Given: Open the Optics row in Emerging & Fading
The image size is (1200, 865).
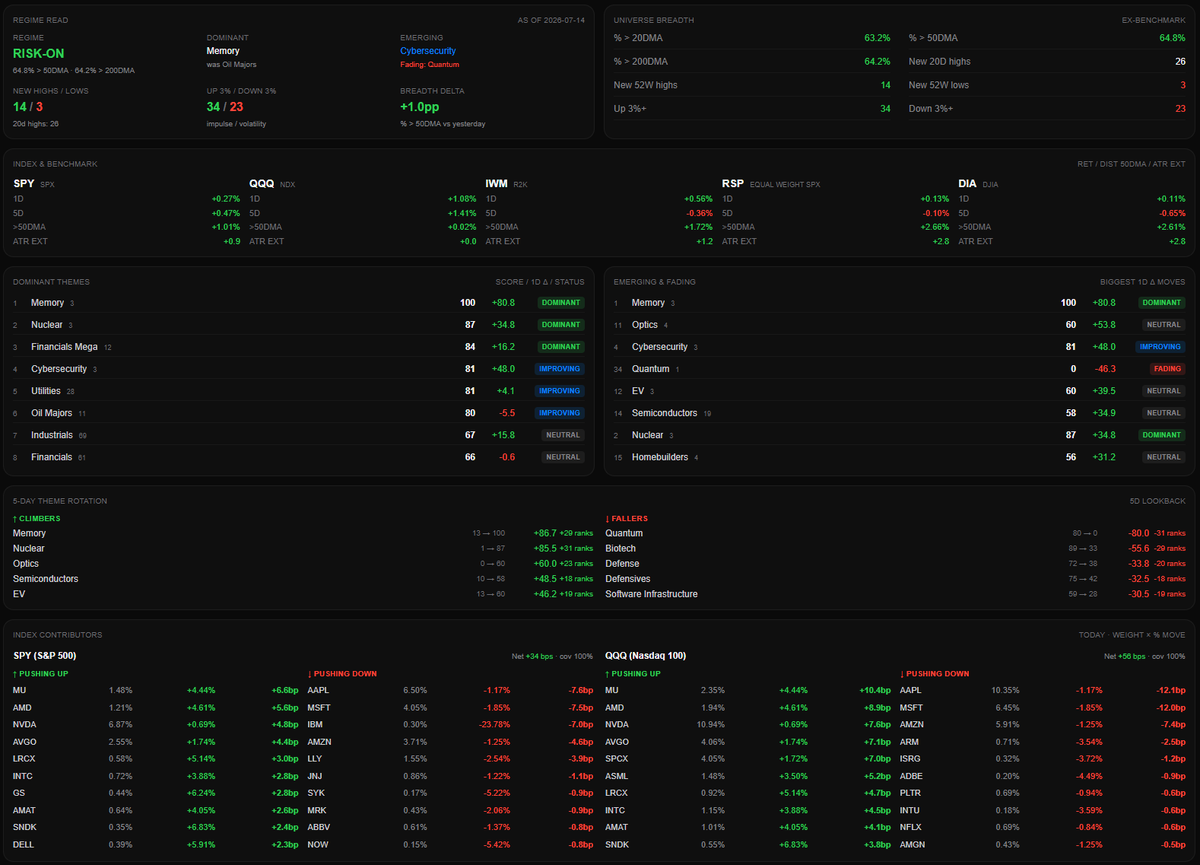Looking at the screenshot, I should pyautogui.click(x=899, y=325).
